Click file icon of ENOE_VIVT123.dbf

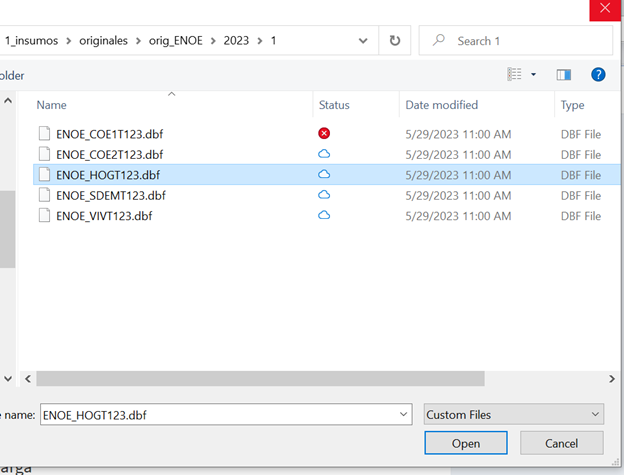click(x=44, y=216)
